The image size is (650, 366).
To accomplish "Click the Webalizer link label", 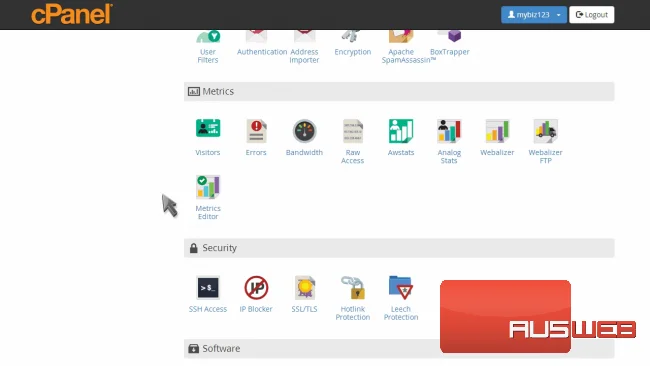I will [497, 153].
